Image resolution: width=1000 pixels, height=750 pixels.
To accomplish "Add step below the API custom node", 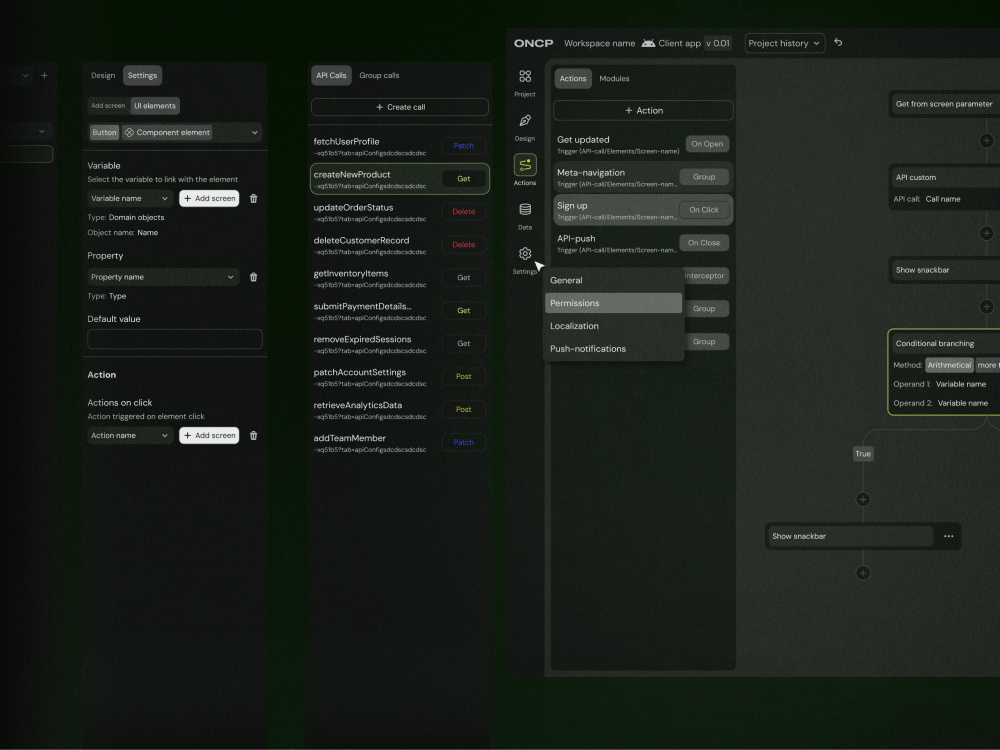I will [x=987, y=233].
